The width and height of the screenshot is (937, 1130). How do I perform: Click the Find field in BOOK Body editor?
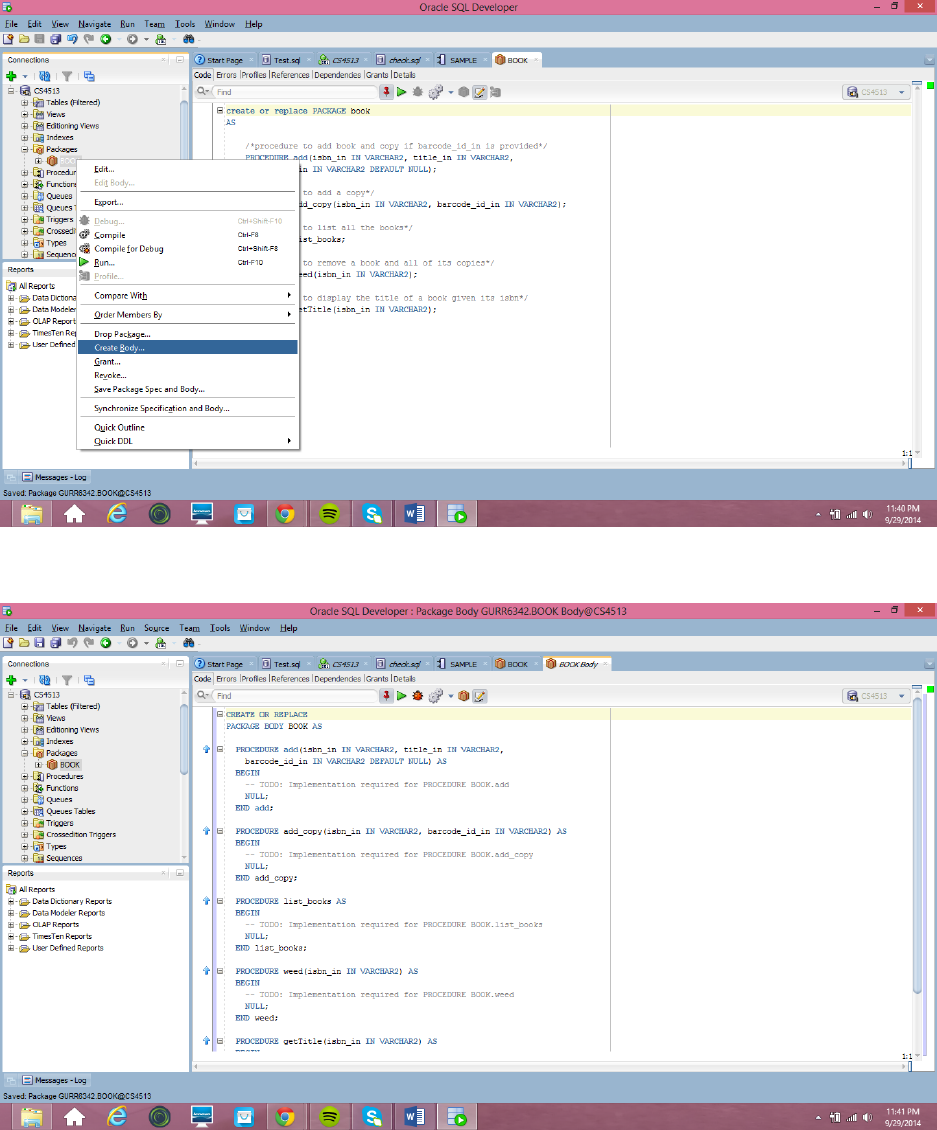[296, 695]
